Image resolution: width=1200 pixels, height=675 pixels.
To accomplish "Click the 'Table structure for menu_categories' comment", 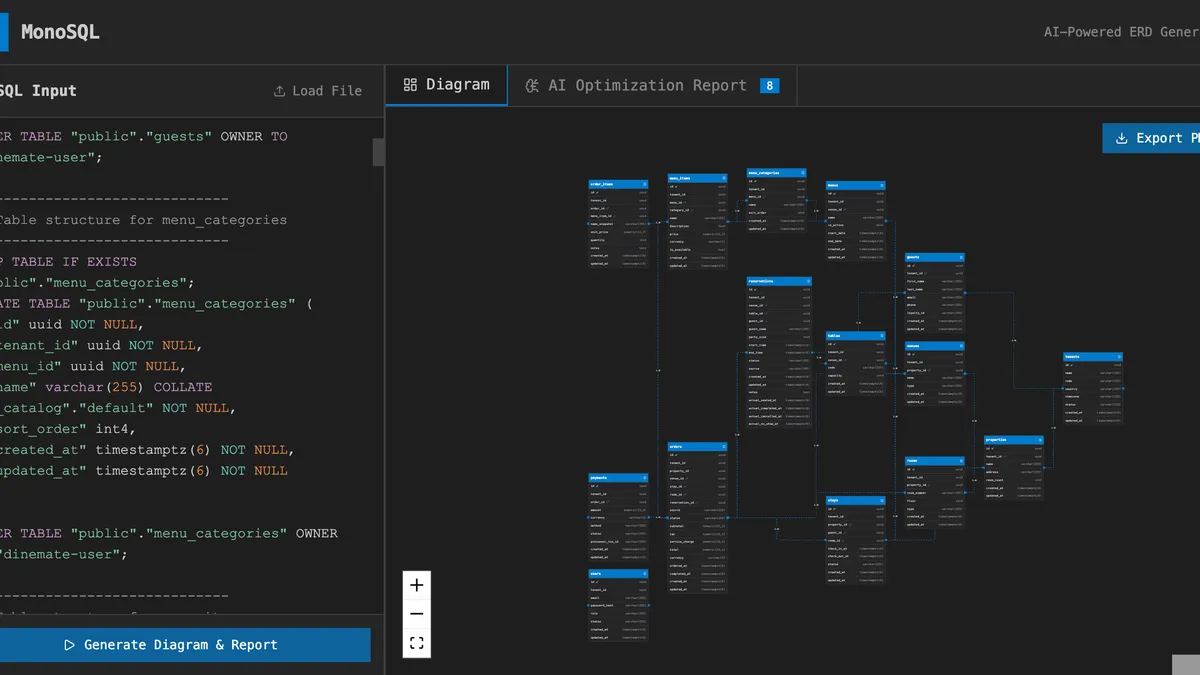I will coord(143,220).
